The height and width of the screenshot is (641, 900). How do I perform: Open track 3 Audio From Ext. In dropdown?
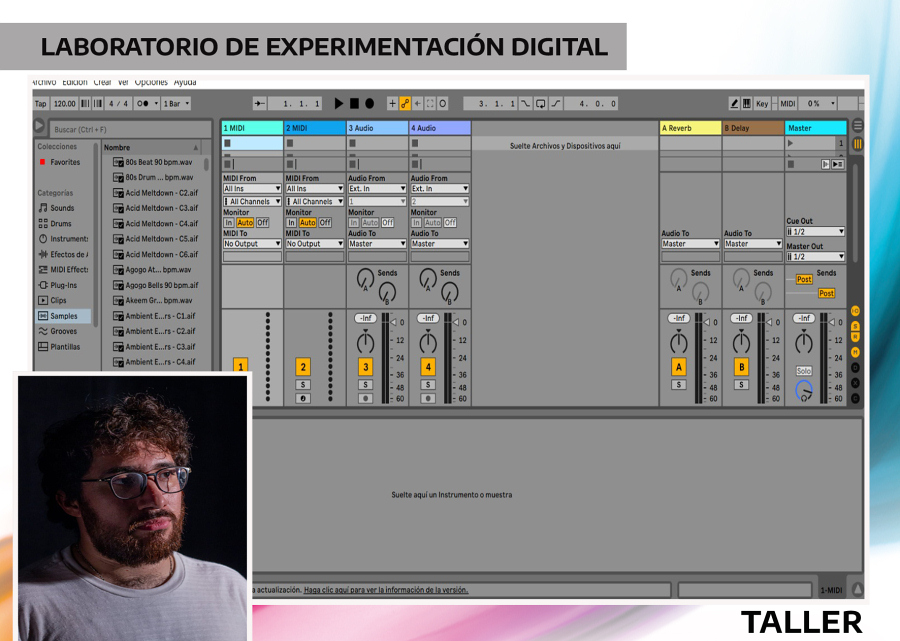pyautogui.click(x=377, y=189)
